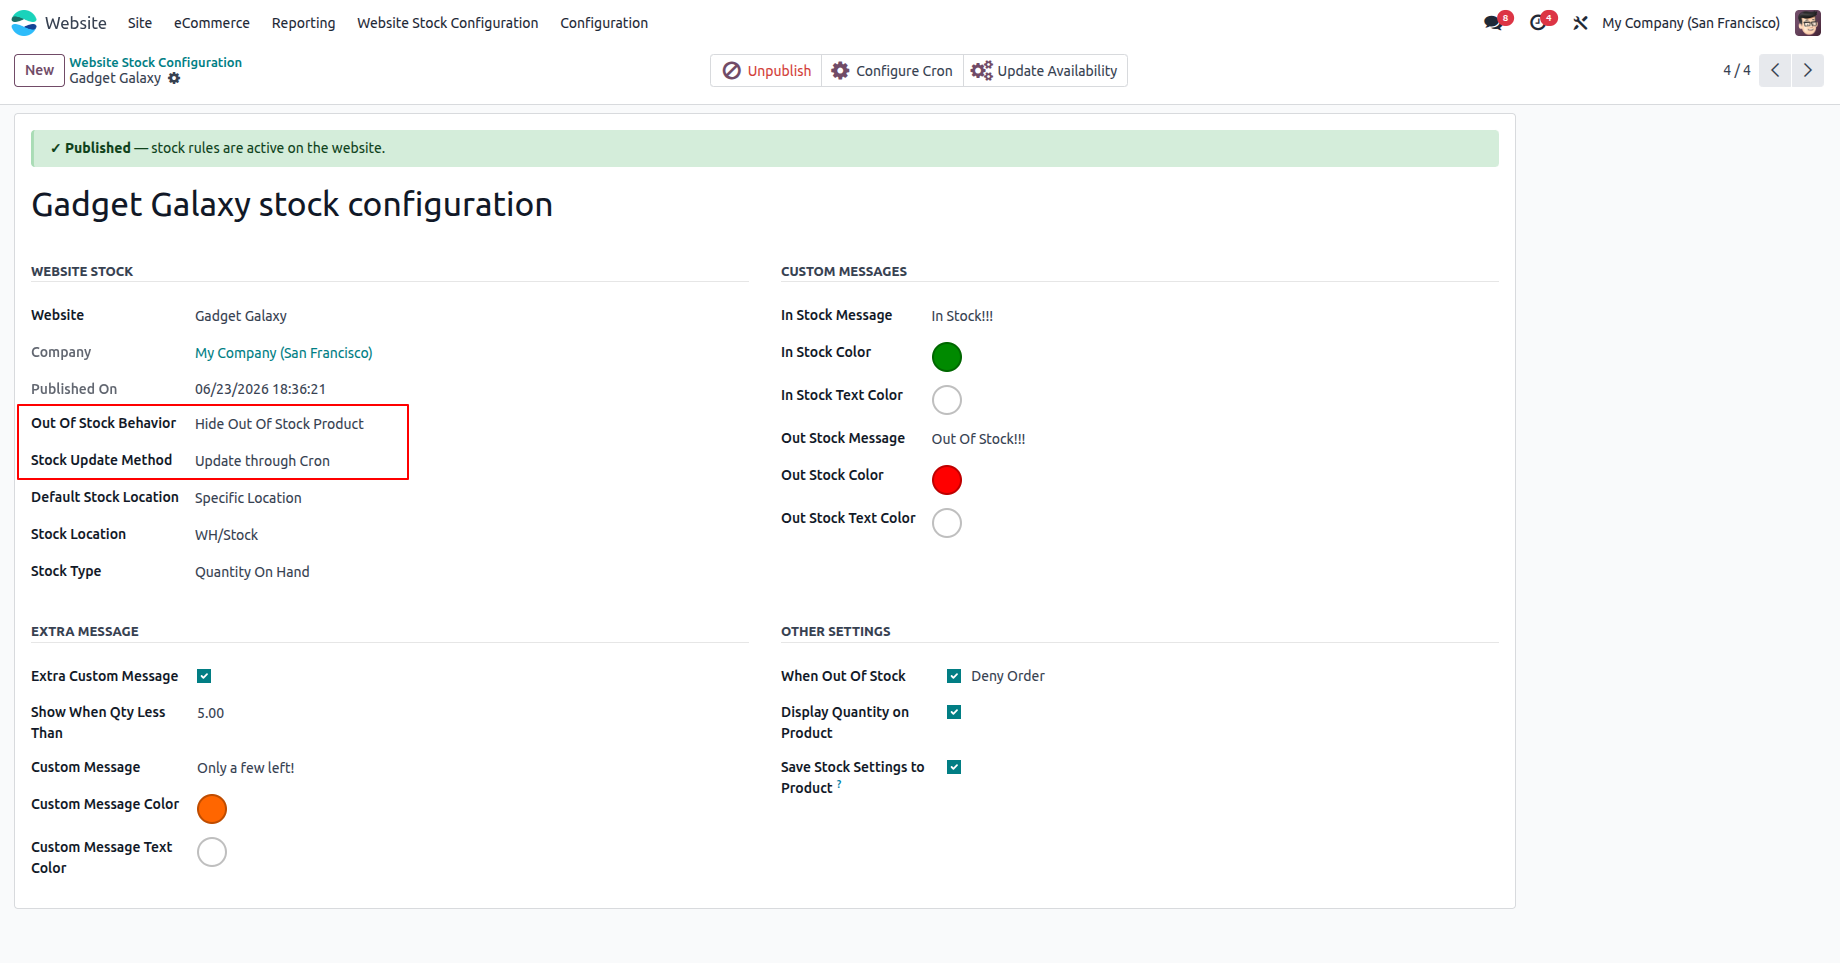Screen dimensions: 1840x963
Task: Open the user avatar menu
Action: point(1808,23)
